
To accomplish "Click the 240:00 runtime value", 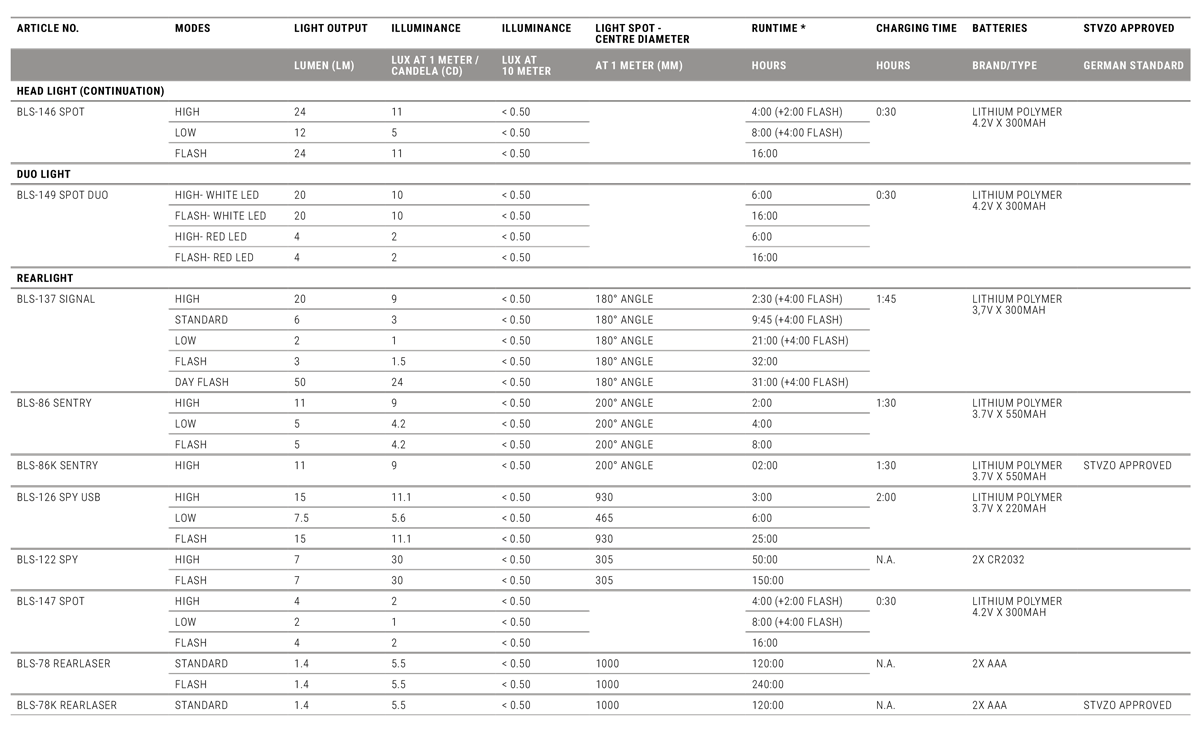I will click(768, 684).
